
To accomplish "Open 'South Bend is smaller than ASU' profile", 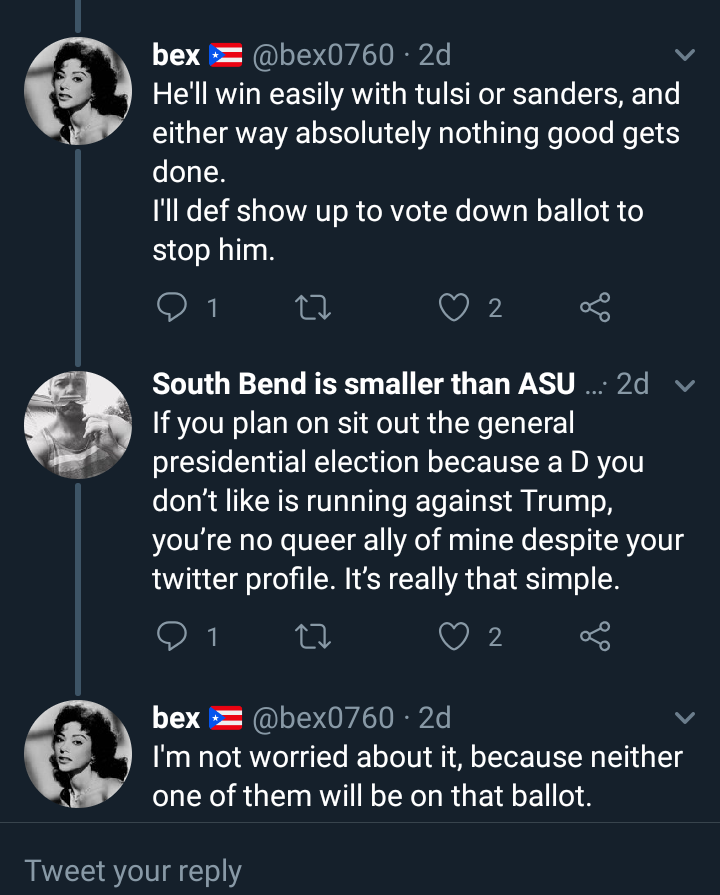I will pyautogui.click(x=363, y=384).
